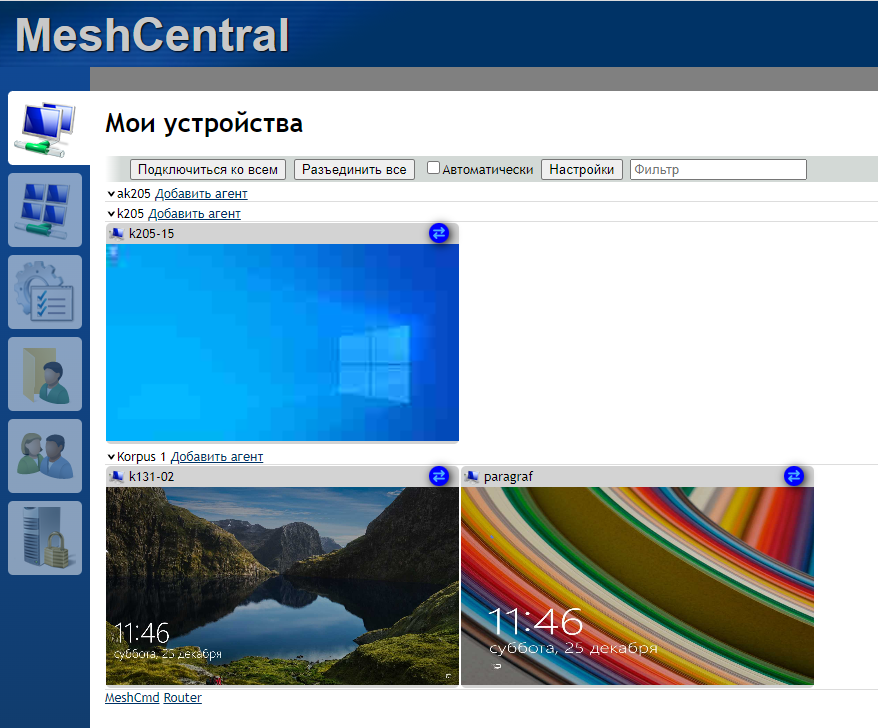Open the My Files folder and user icon
Viewport: 878px width, 728px height.
tap(45, 374)
